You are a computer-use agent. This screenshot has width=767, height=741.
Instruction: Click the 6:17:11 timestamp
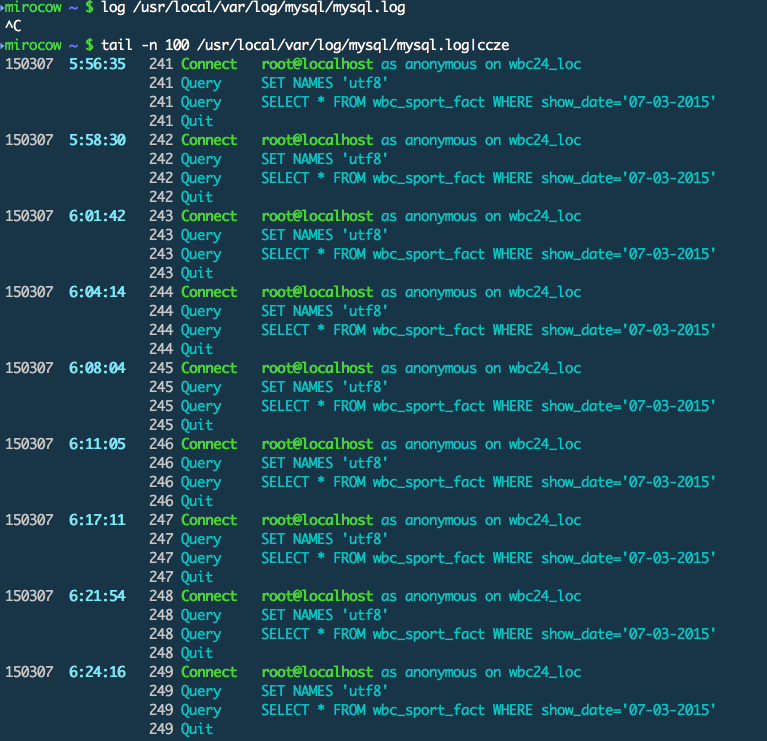click(97, 520)
